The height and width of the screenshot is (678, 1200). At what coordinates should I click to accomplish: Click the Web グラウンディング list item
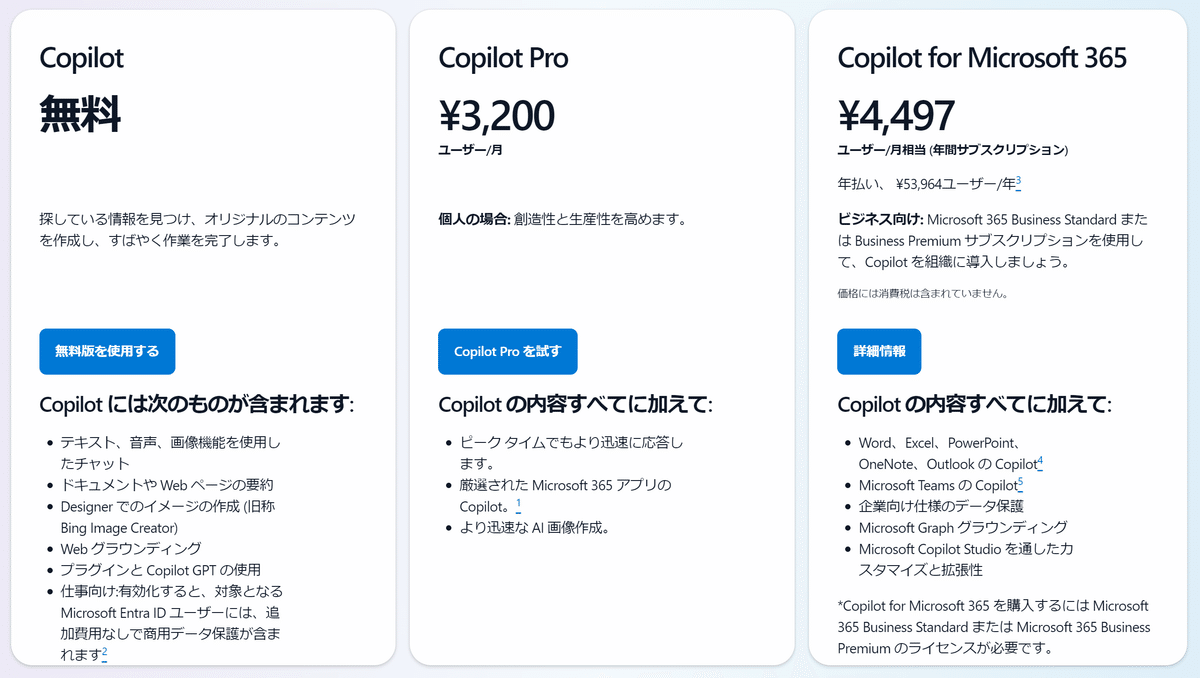[131, 548]
